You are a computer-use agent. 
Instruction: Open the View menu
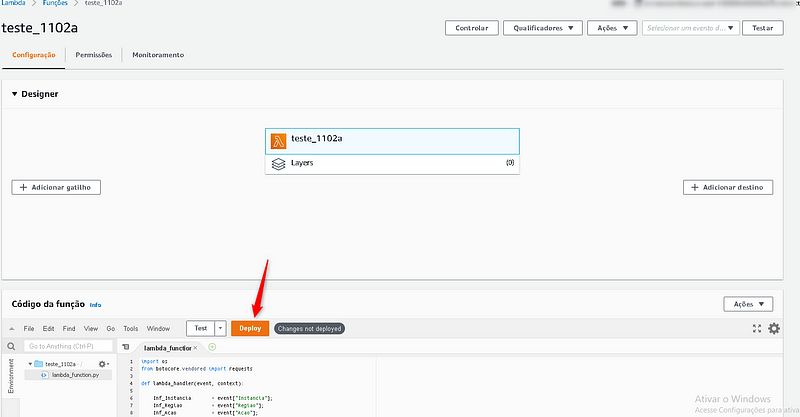(91, 329)
